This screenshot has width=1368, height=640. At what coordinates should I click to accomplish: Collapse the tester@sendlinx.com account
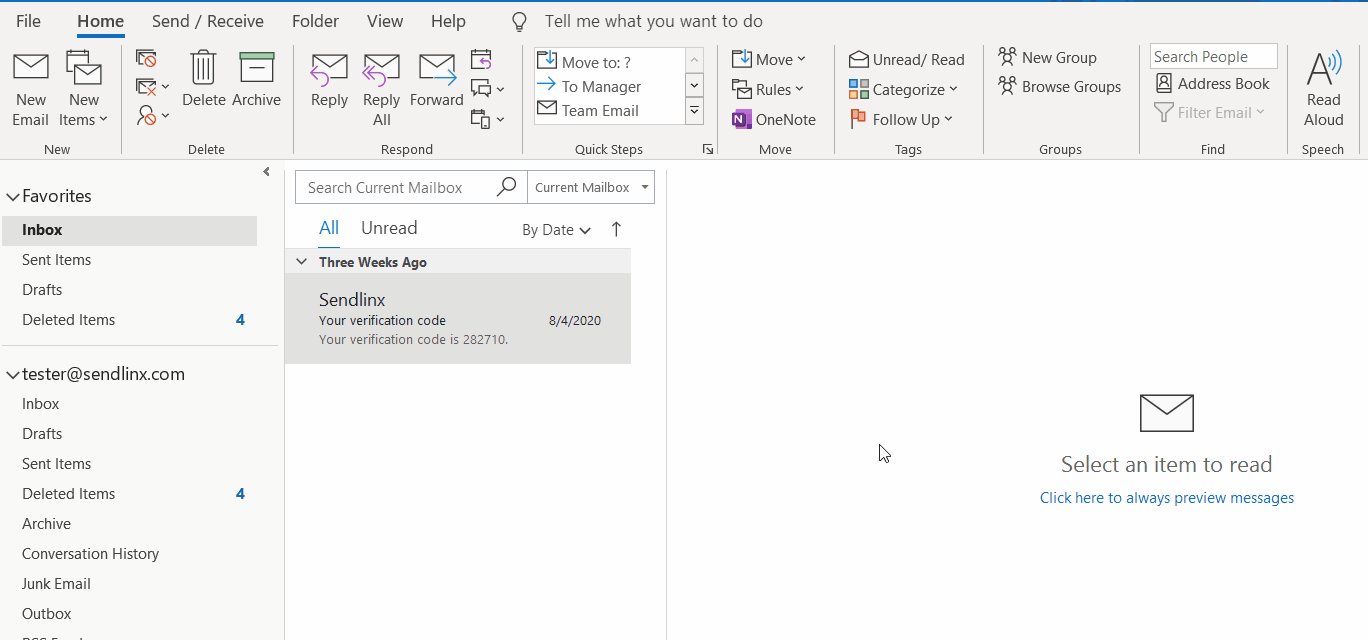point(13,375)
